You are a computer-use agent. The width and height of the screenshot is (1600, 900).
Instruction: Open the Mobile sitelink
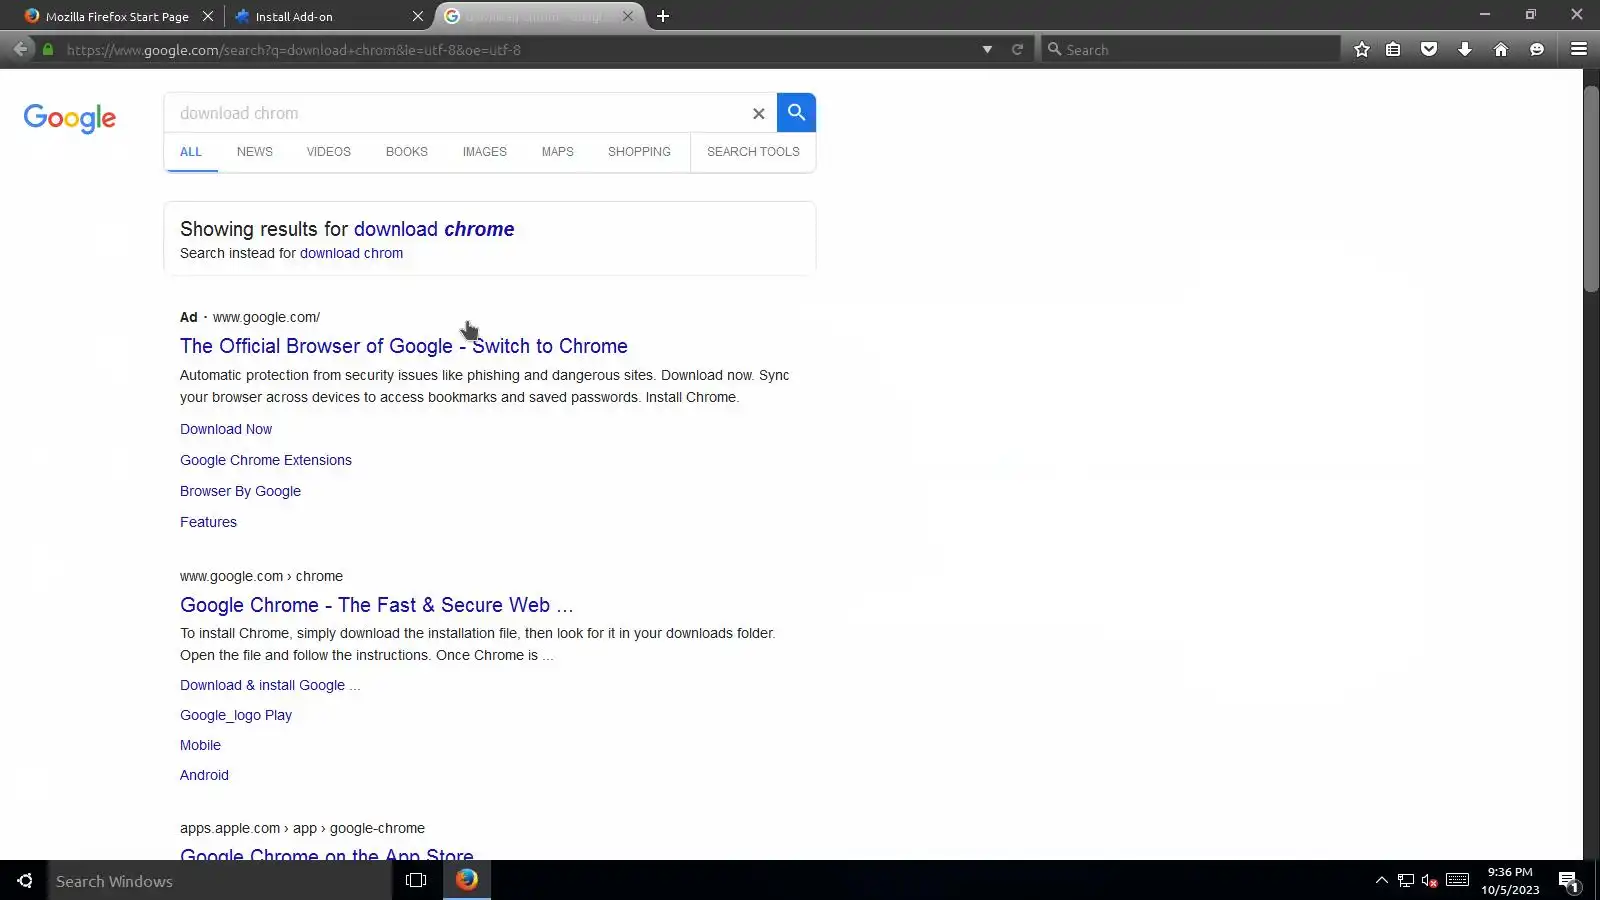click(200, 745)
